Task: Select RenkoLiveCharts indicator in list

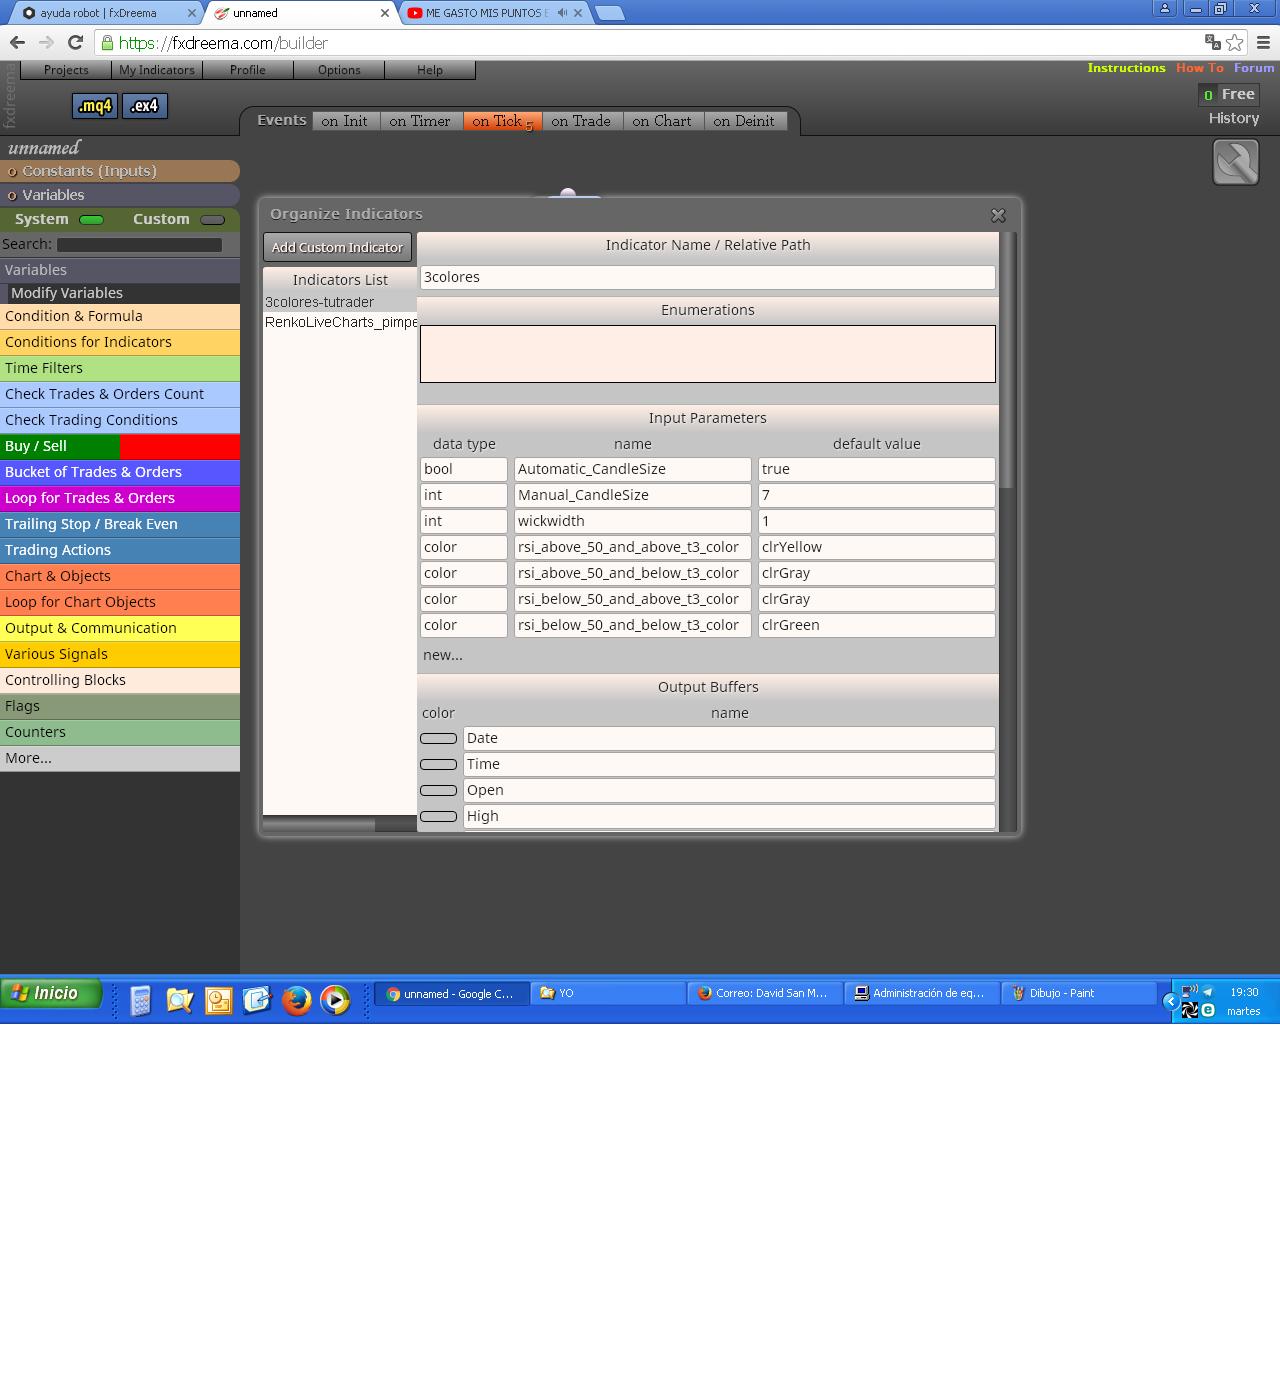Action: coord(340,322)
